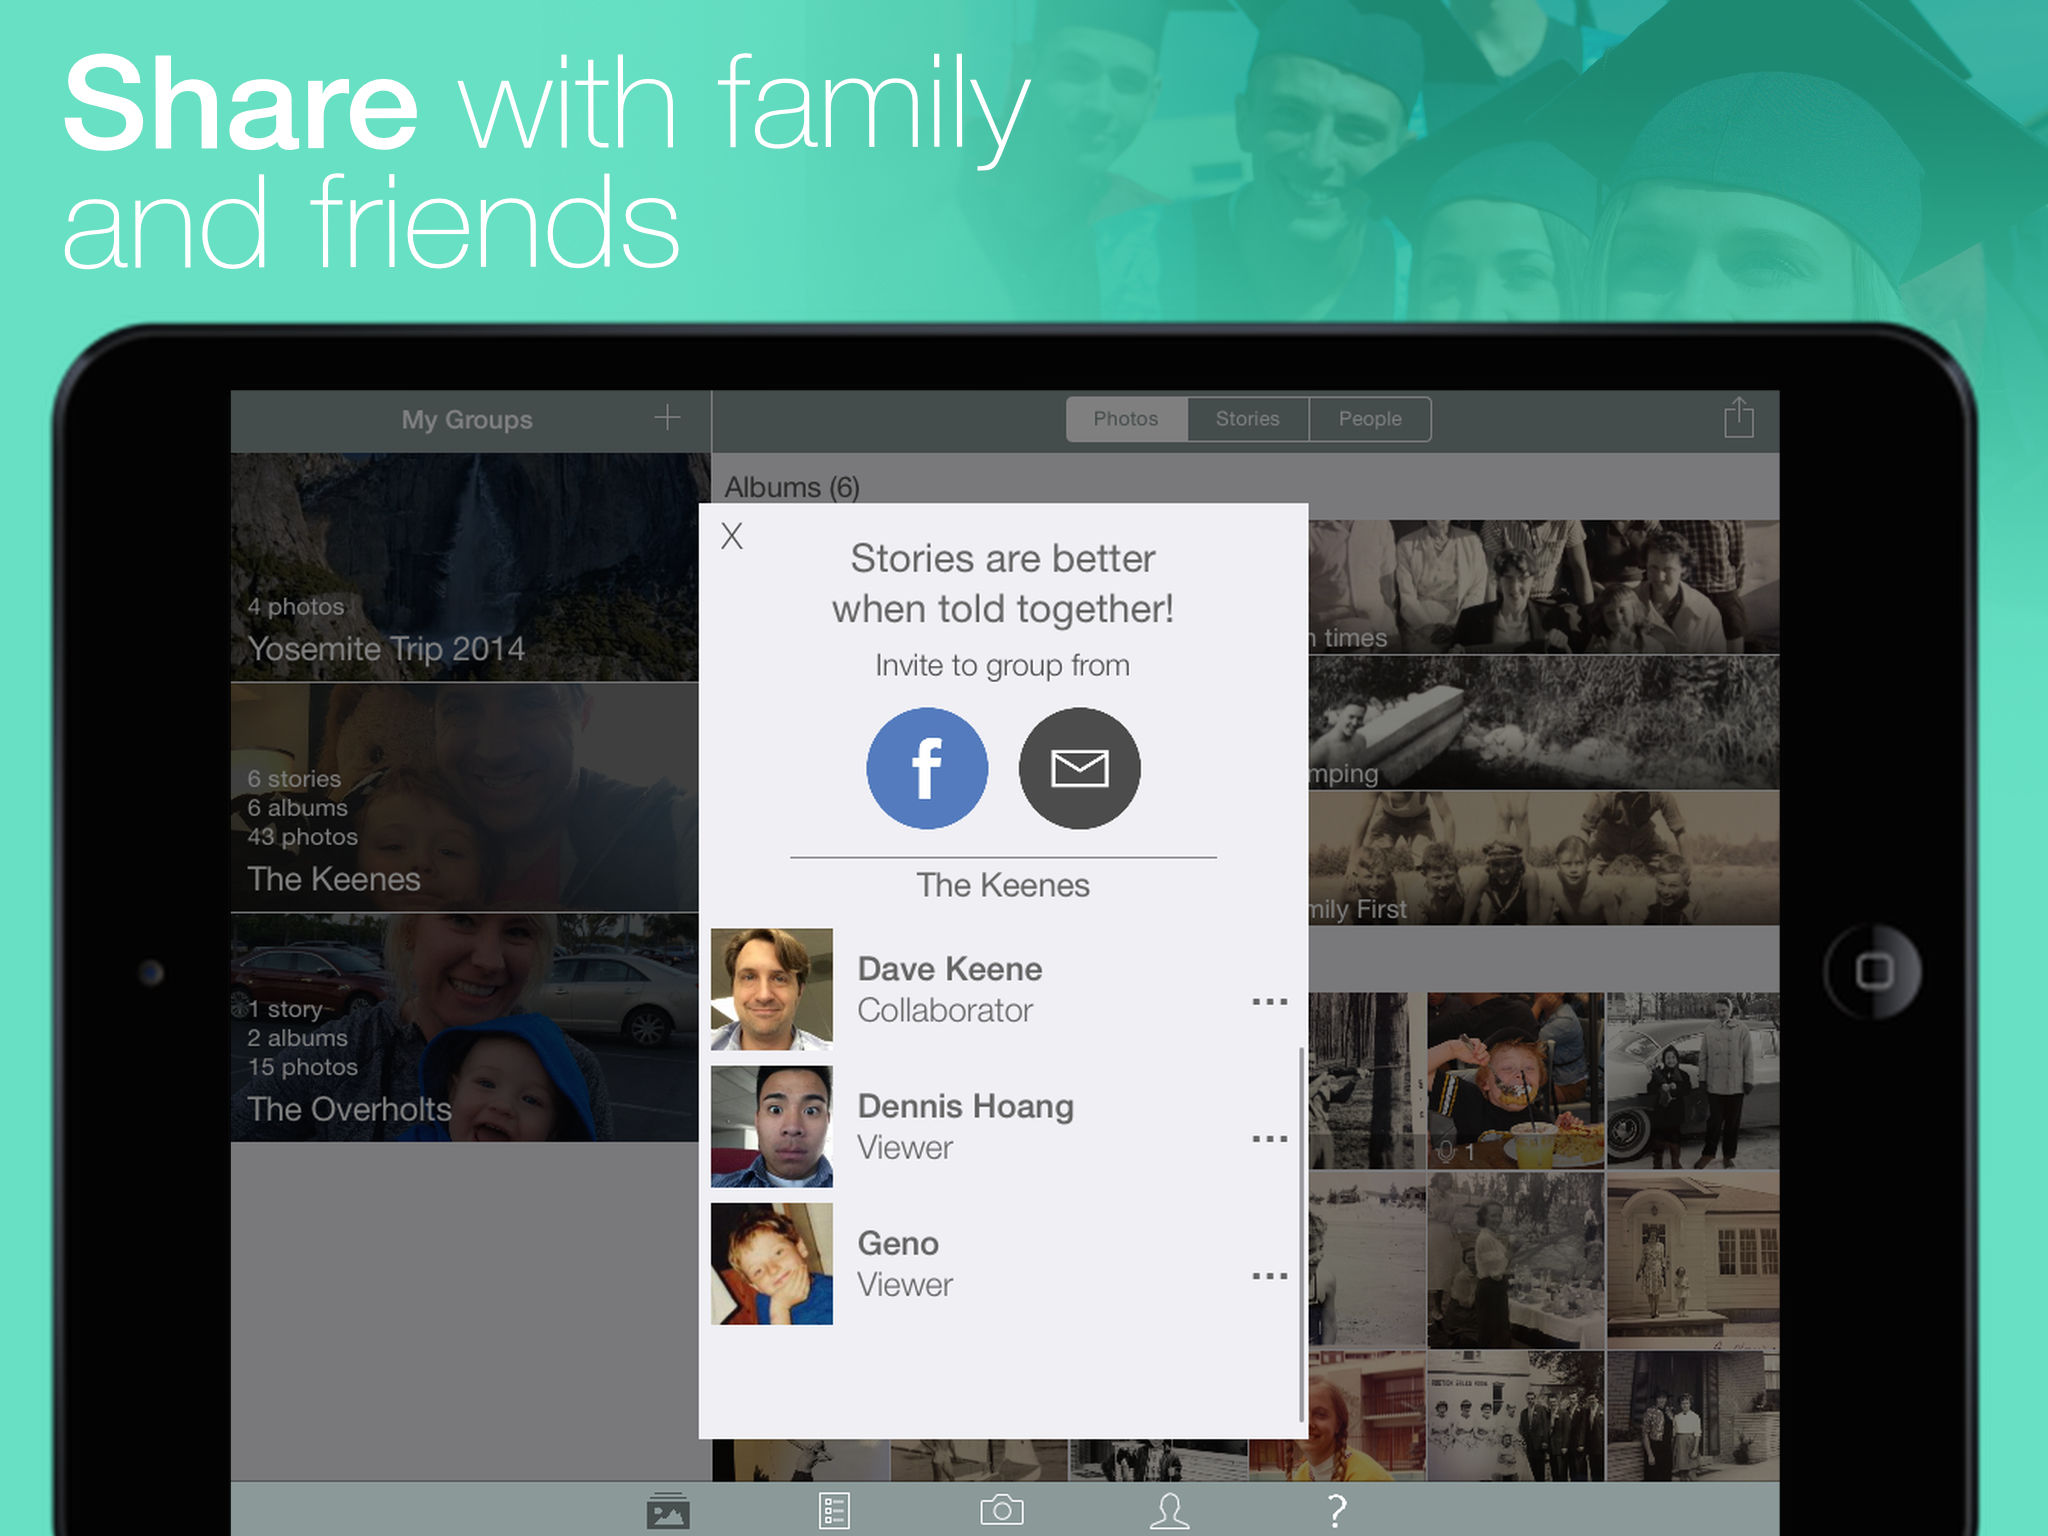Open options for Dave Keene
This screenshot has width=2048, height=1536.
point(1269,1001)
